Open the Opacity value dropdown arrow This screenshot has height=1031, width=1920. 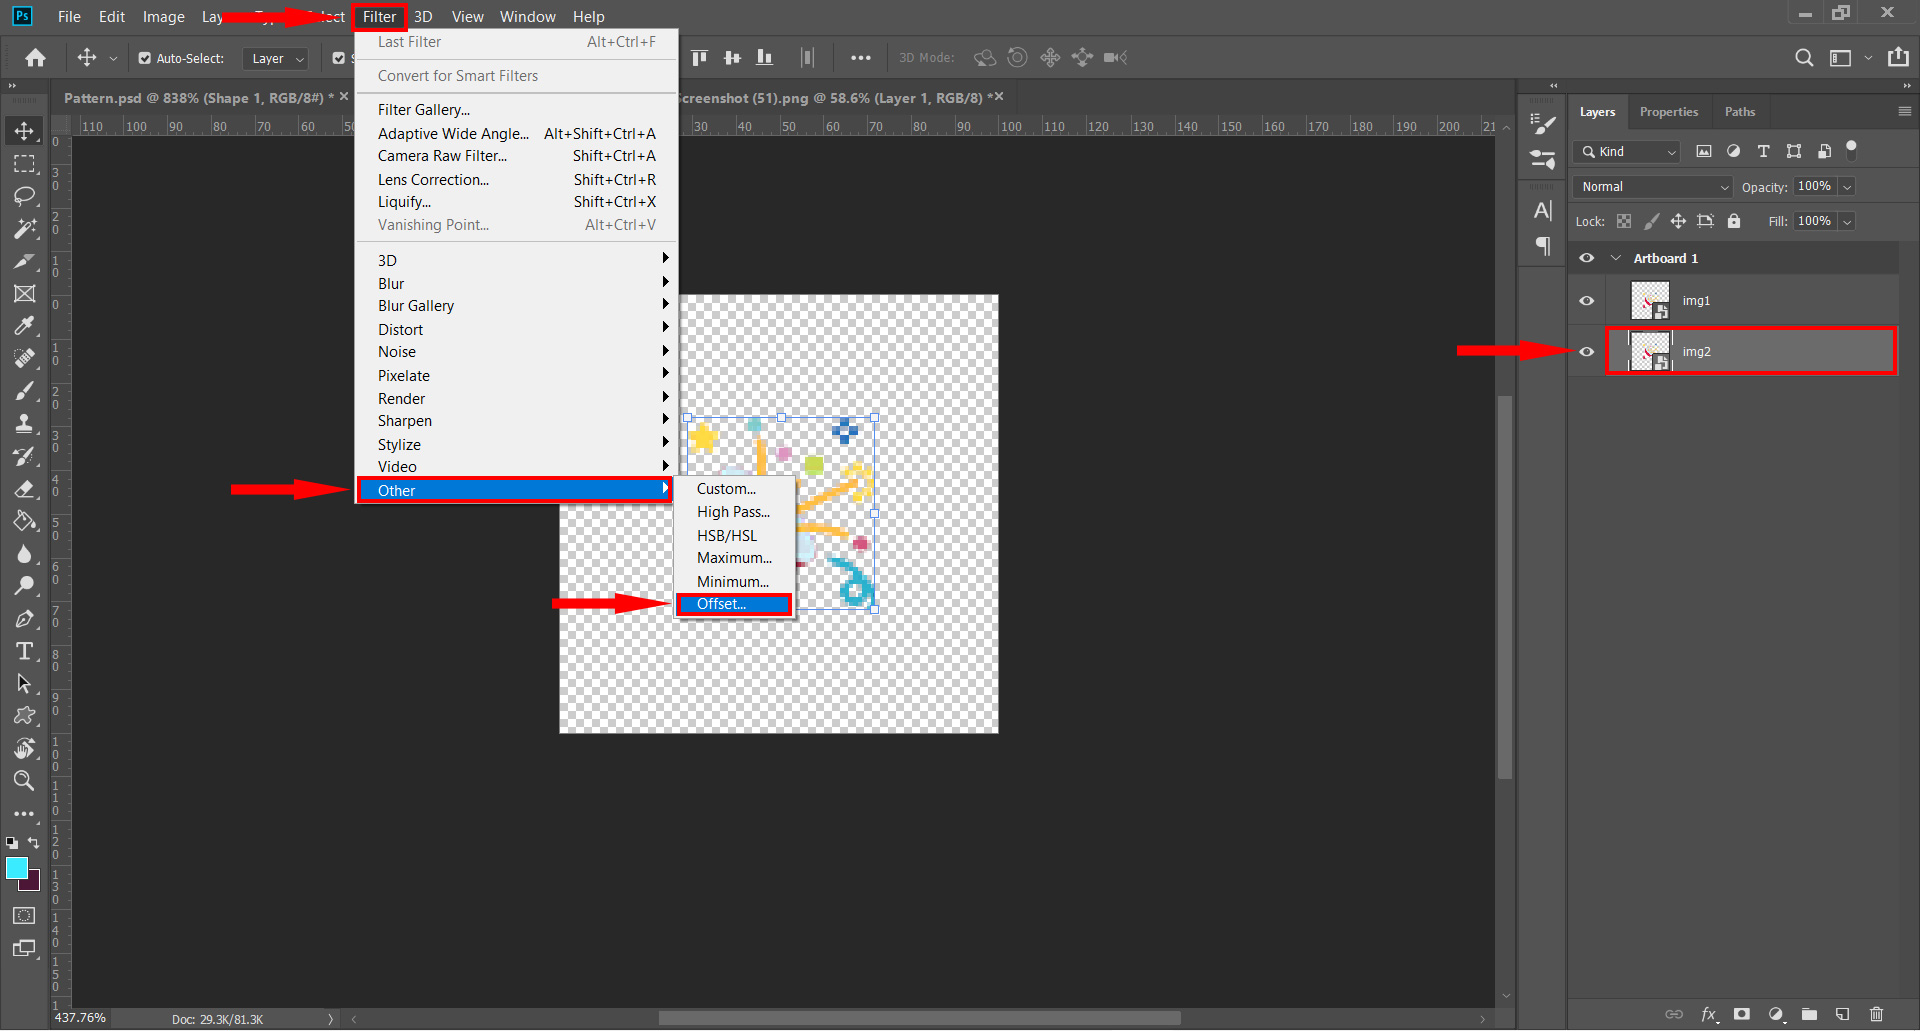pyautogui.click(x=1847, y=187)
